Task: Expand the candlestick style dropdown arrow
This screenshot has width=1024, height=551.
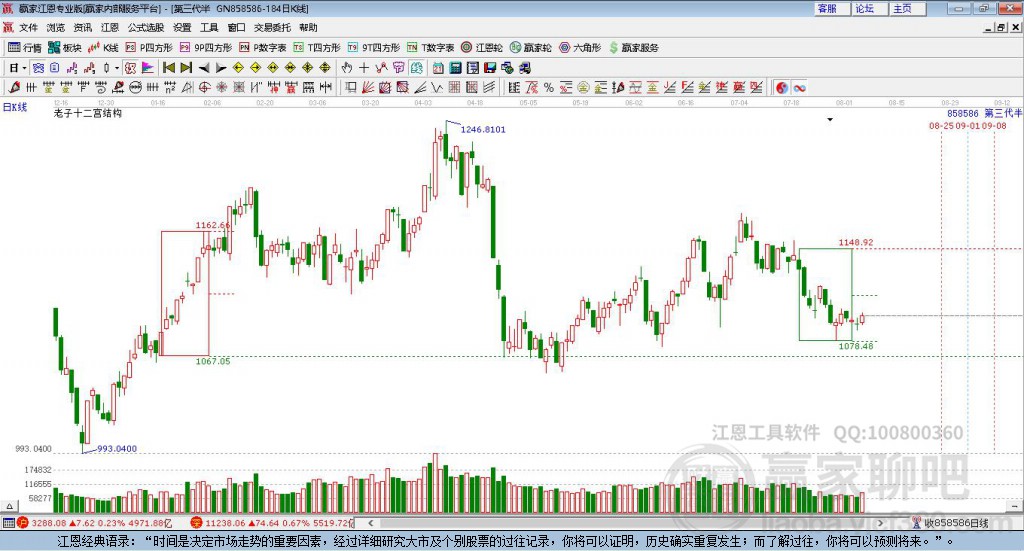Action: [117, 68]
